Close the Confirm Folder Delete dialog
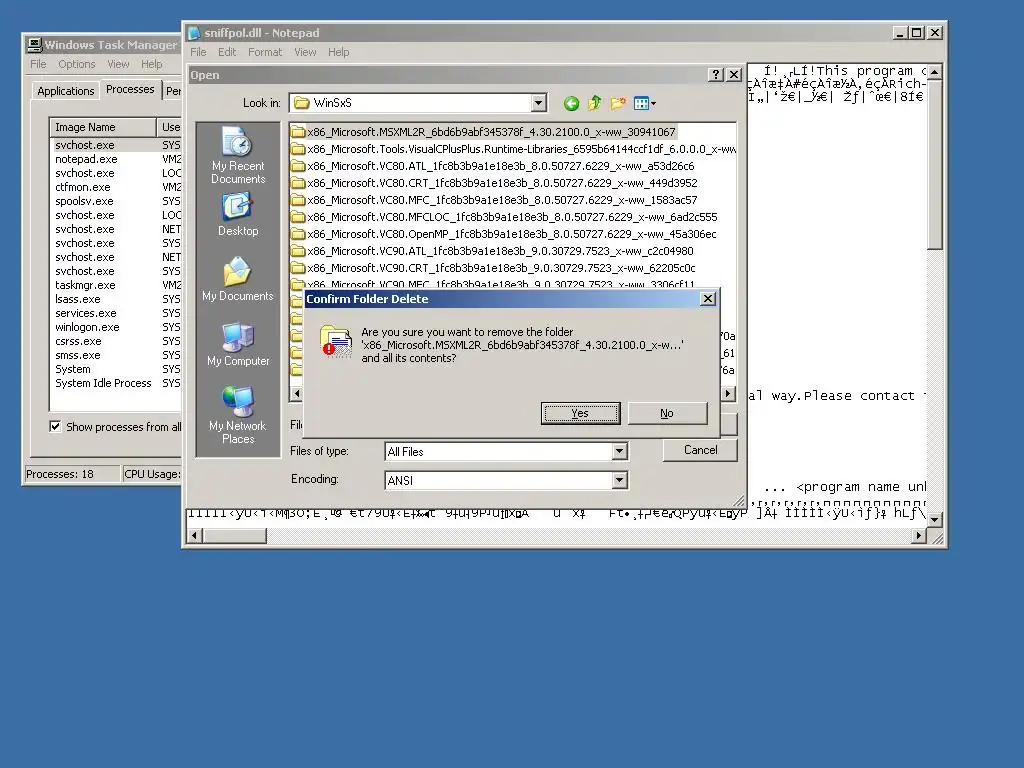Viewport: 1024px width, 768px height. point(707,298)
